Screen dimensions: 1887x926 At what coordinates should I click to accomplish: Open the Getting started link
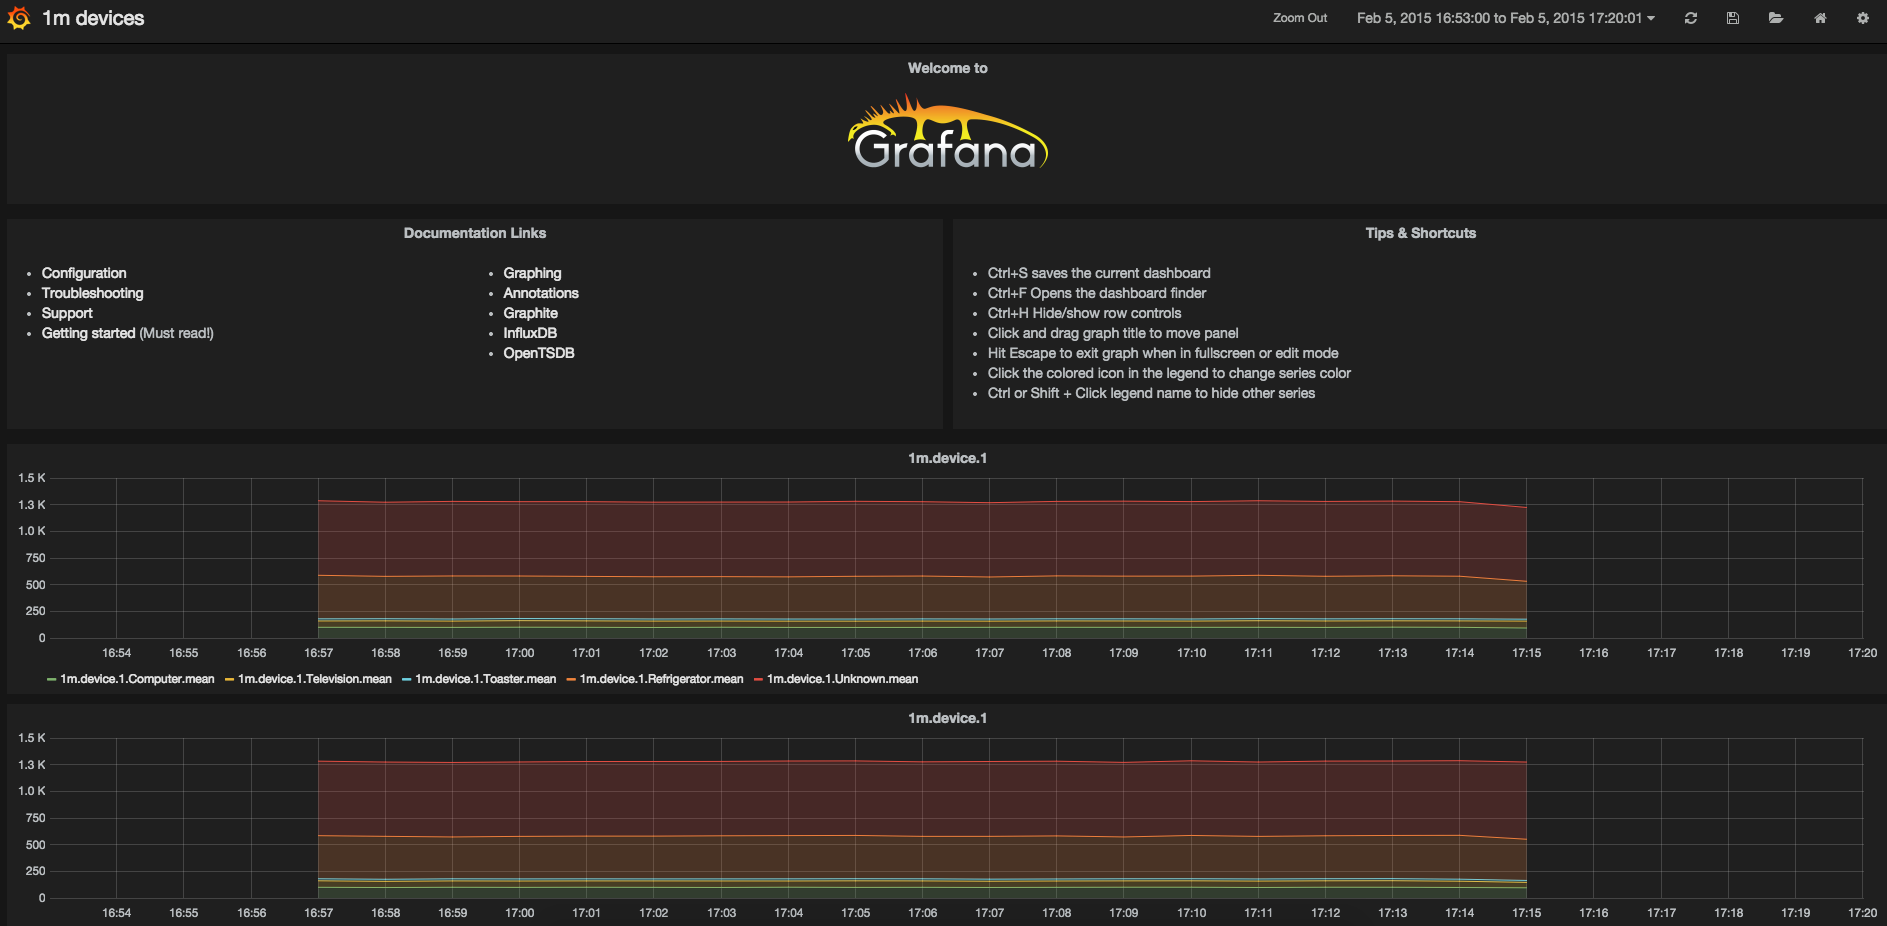click(88, 333)
